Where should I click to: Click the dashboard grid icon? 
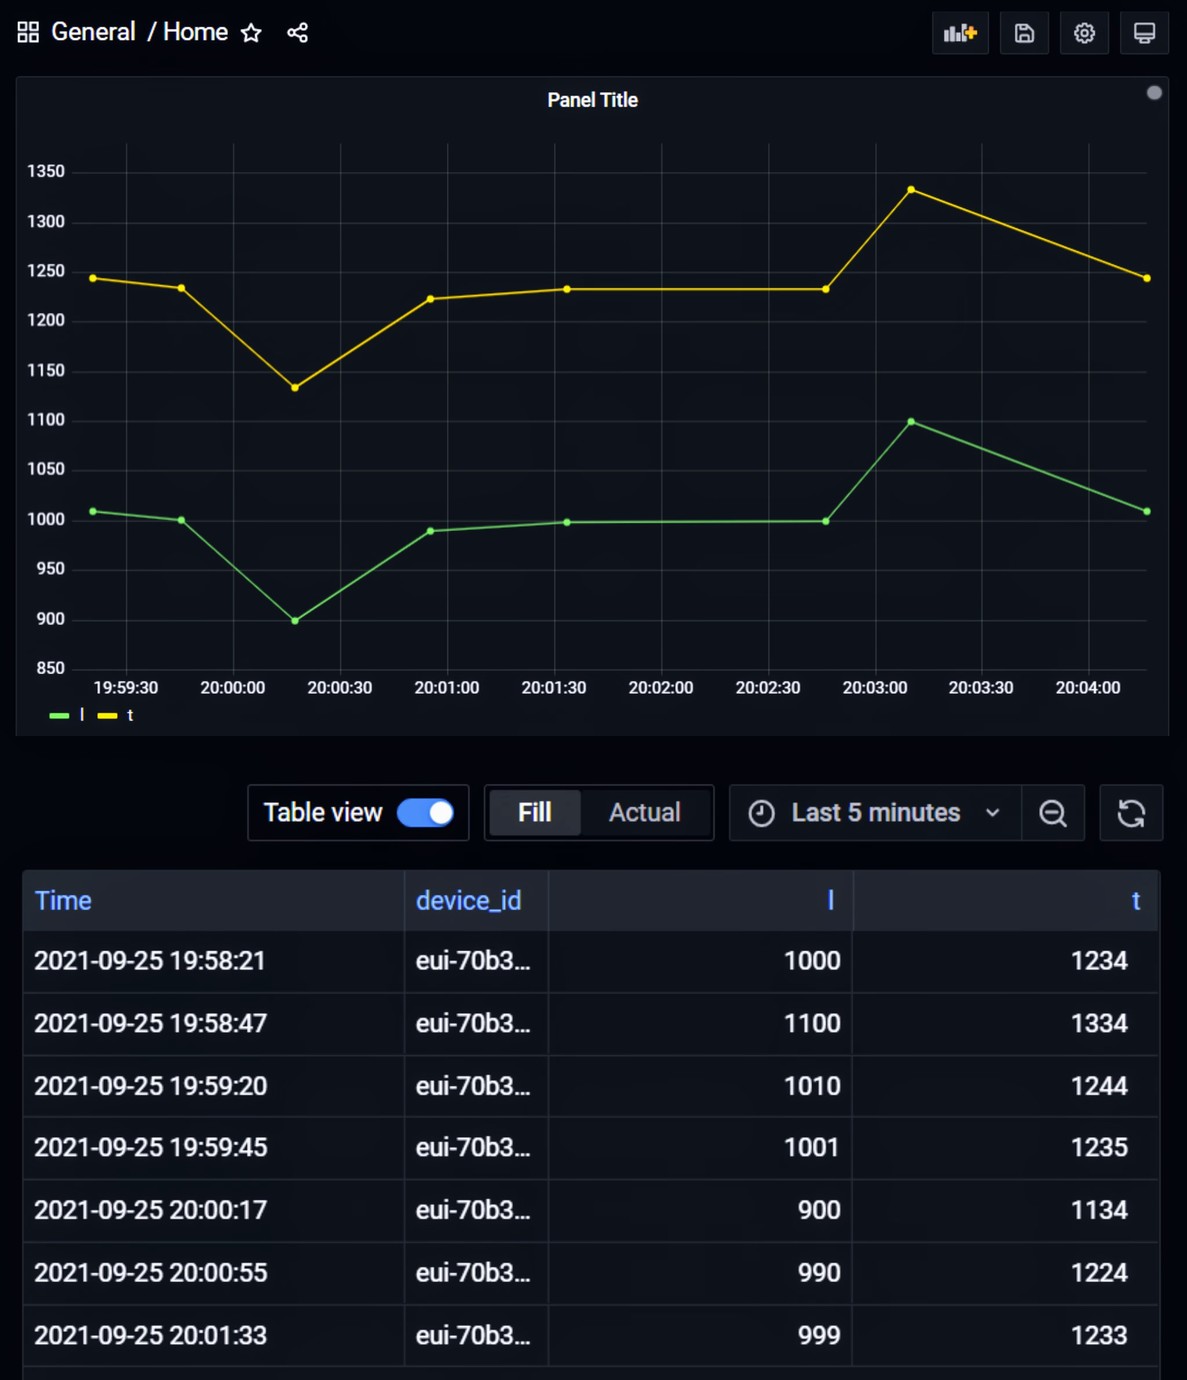tap(28, 33)
